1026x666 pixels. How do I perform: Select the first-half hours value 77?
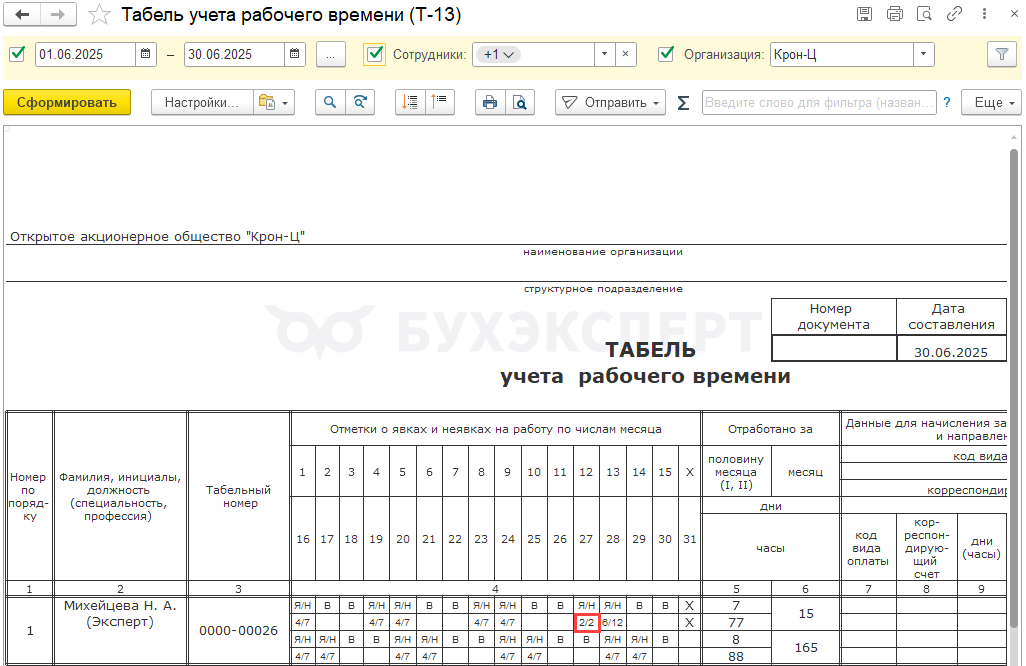coord(736,623)
